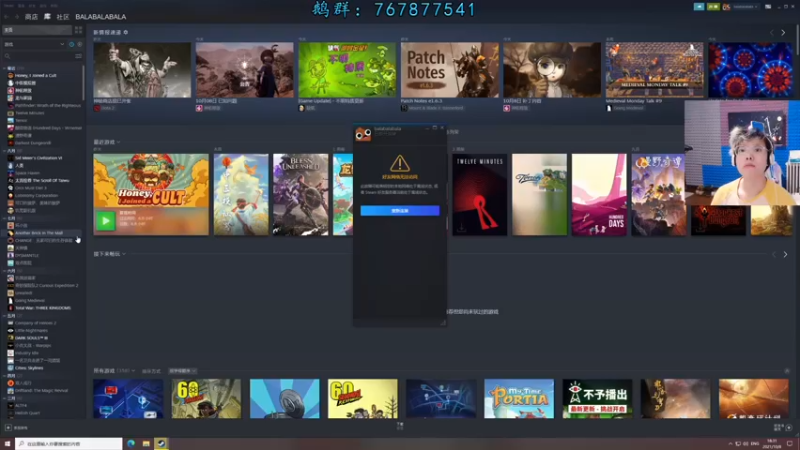Click the blue notification button top right

click(x=699, y=7)
